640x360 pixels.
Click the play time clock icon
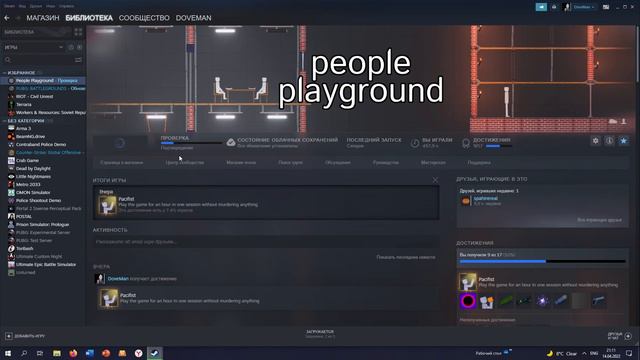pyautogui.click(x=415, y=143)
